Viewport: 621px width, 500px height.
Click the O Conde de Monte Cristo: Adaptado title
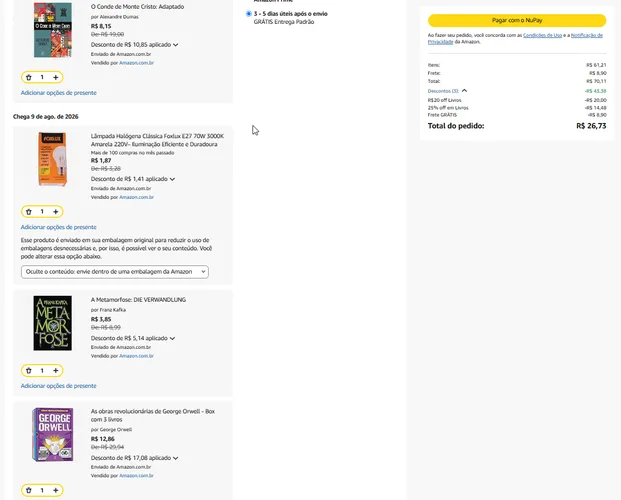pyautogui.click(x=137, y=7)
